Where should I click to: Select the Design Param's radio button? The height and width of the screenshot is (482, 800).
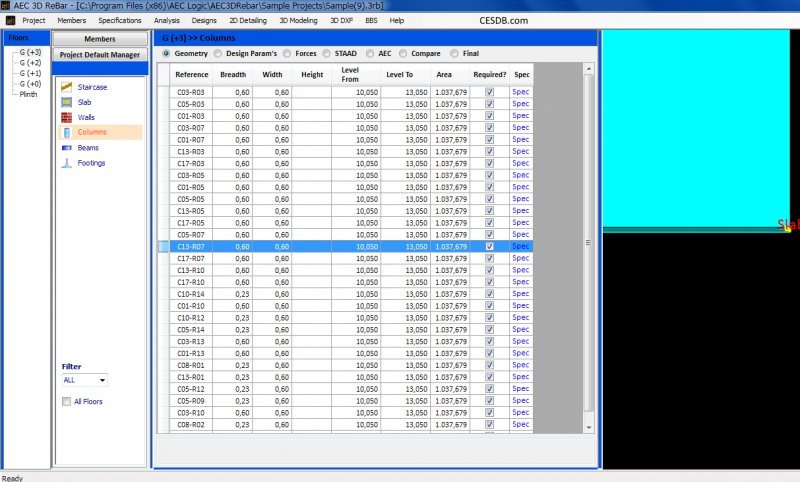[x=218, y=54]
